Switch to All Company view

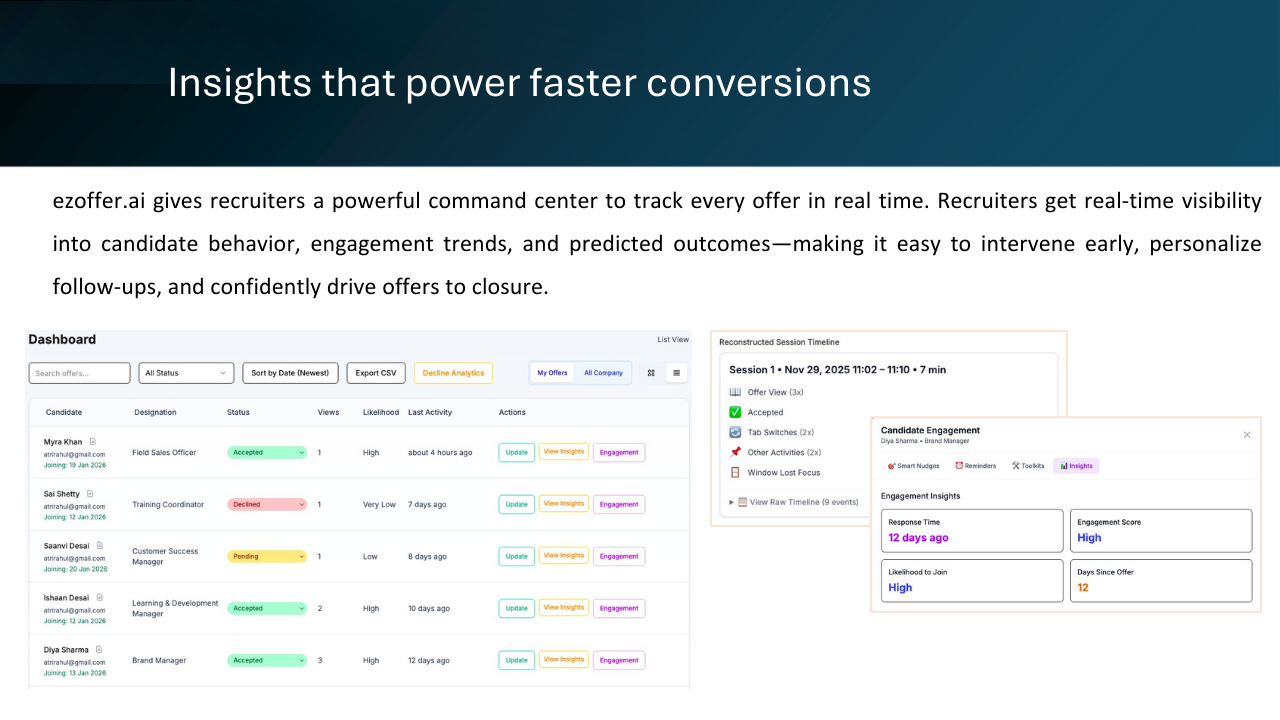[604, 372]
